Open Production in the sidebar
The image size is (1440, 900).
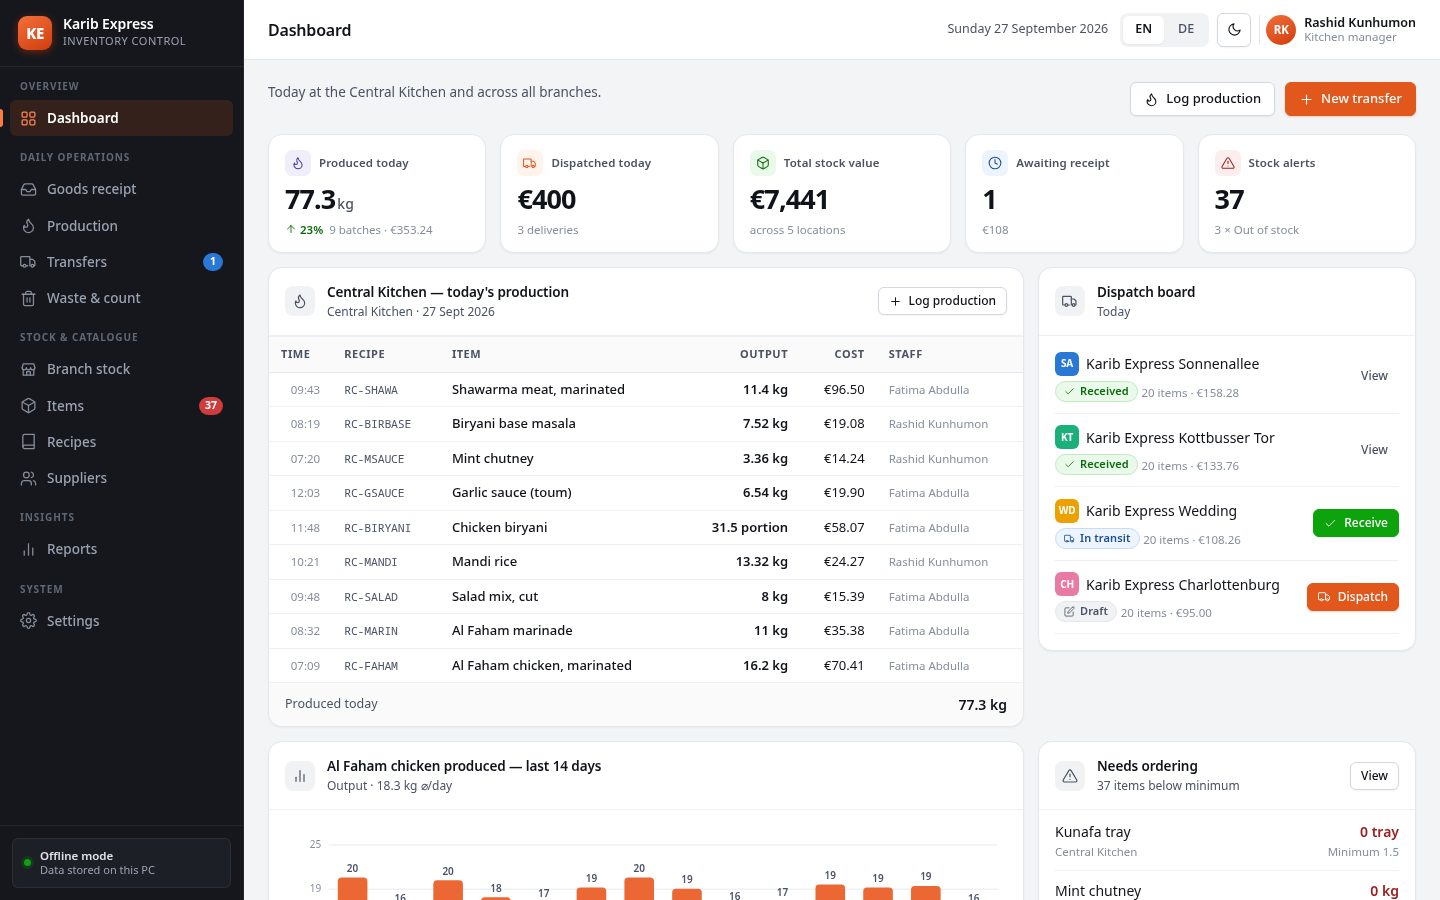(121, 226)
